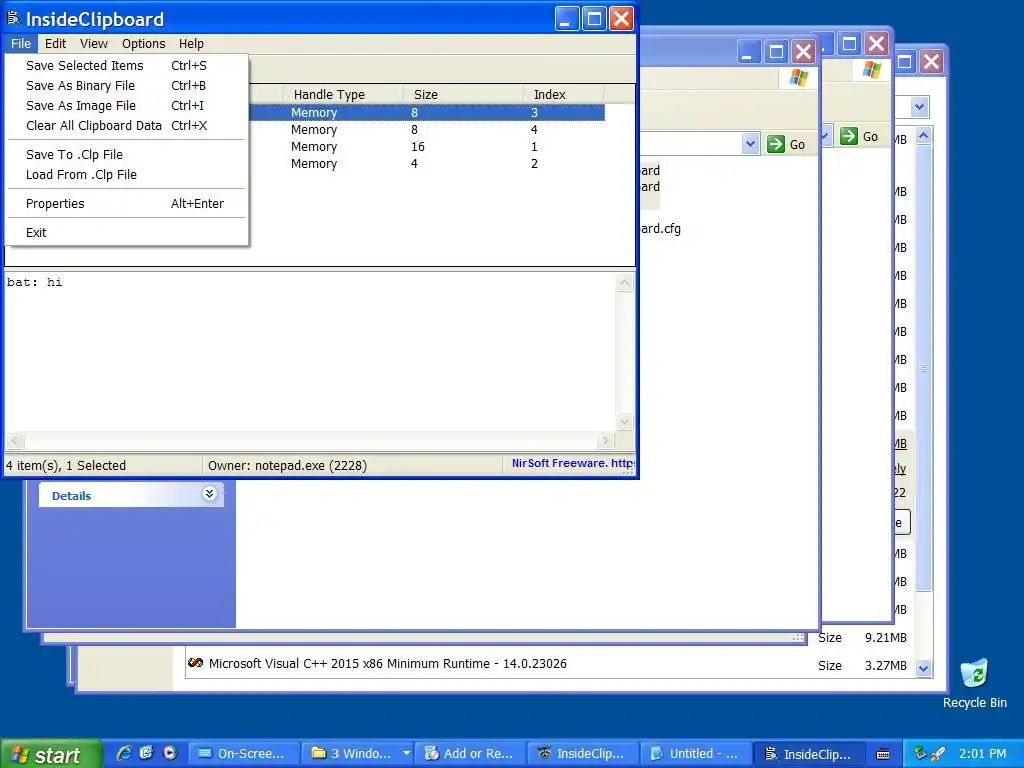Open address dropdown in front Explorer window
Image resolution: width=1024 pixels, height=768 pixels.
(750, 144)
